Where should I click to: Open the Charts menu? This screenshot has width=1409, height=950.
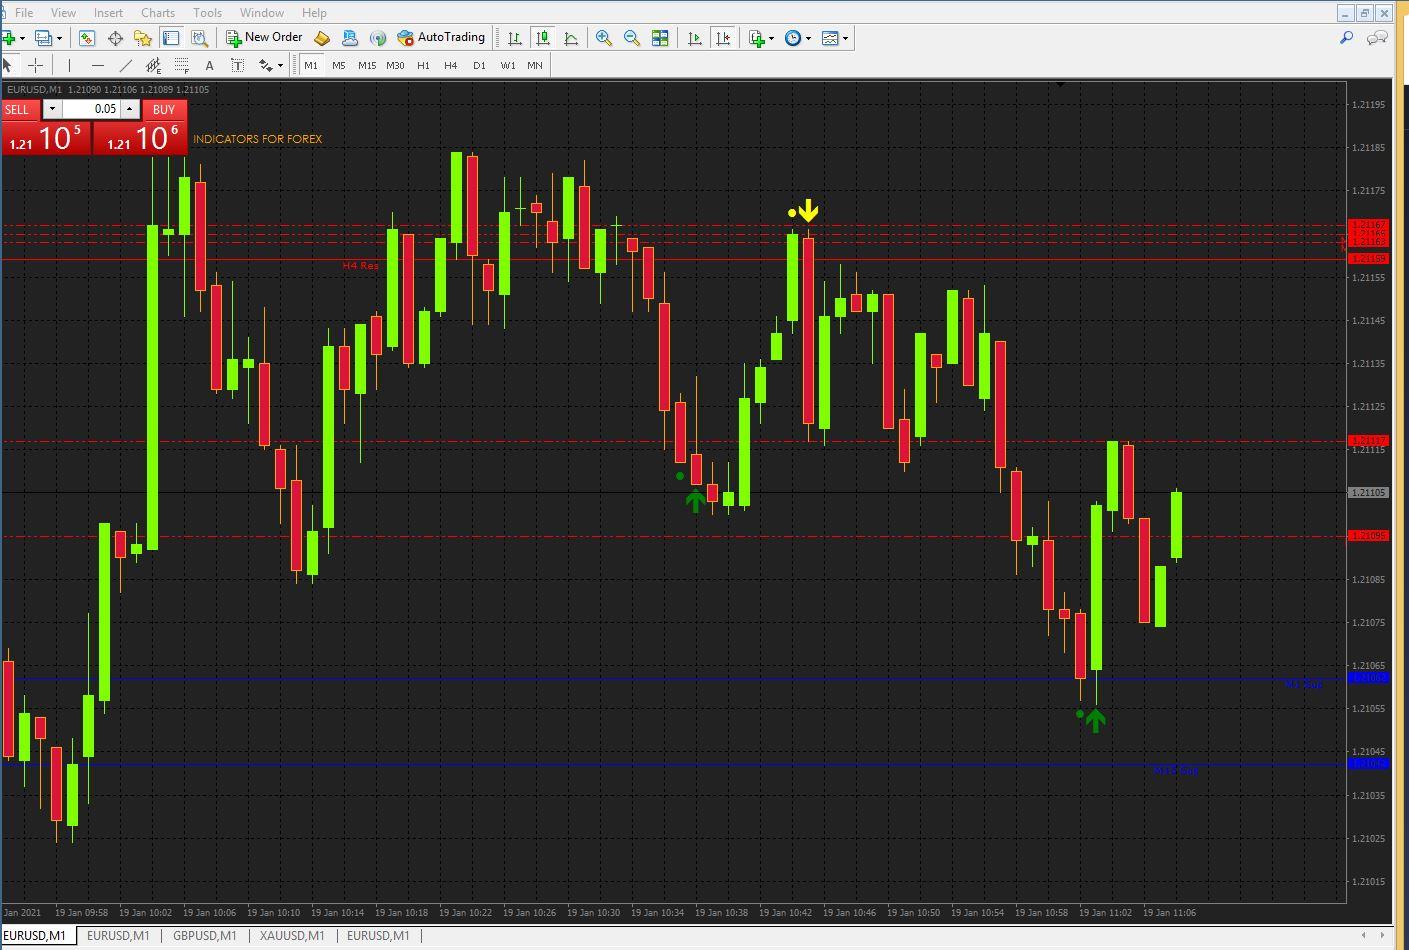157,12
